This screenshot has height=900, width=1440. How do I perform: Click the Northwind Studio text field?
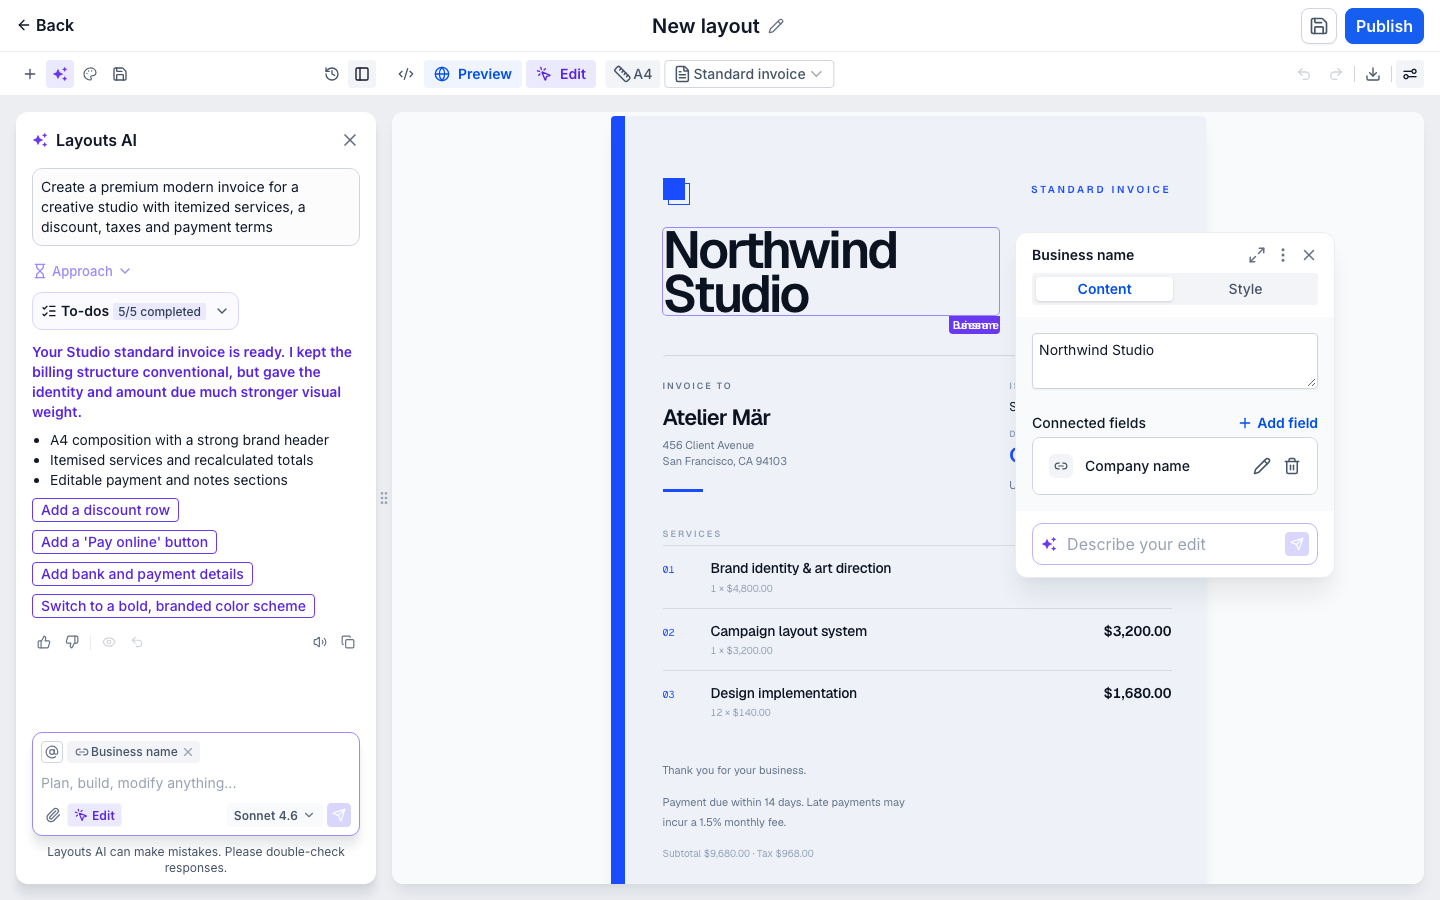1175,361
